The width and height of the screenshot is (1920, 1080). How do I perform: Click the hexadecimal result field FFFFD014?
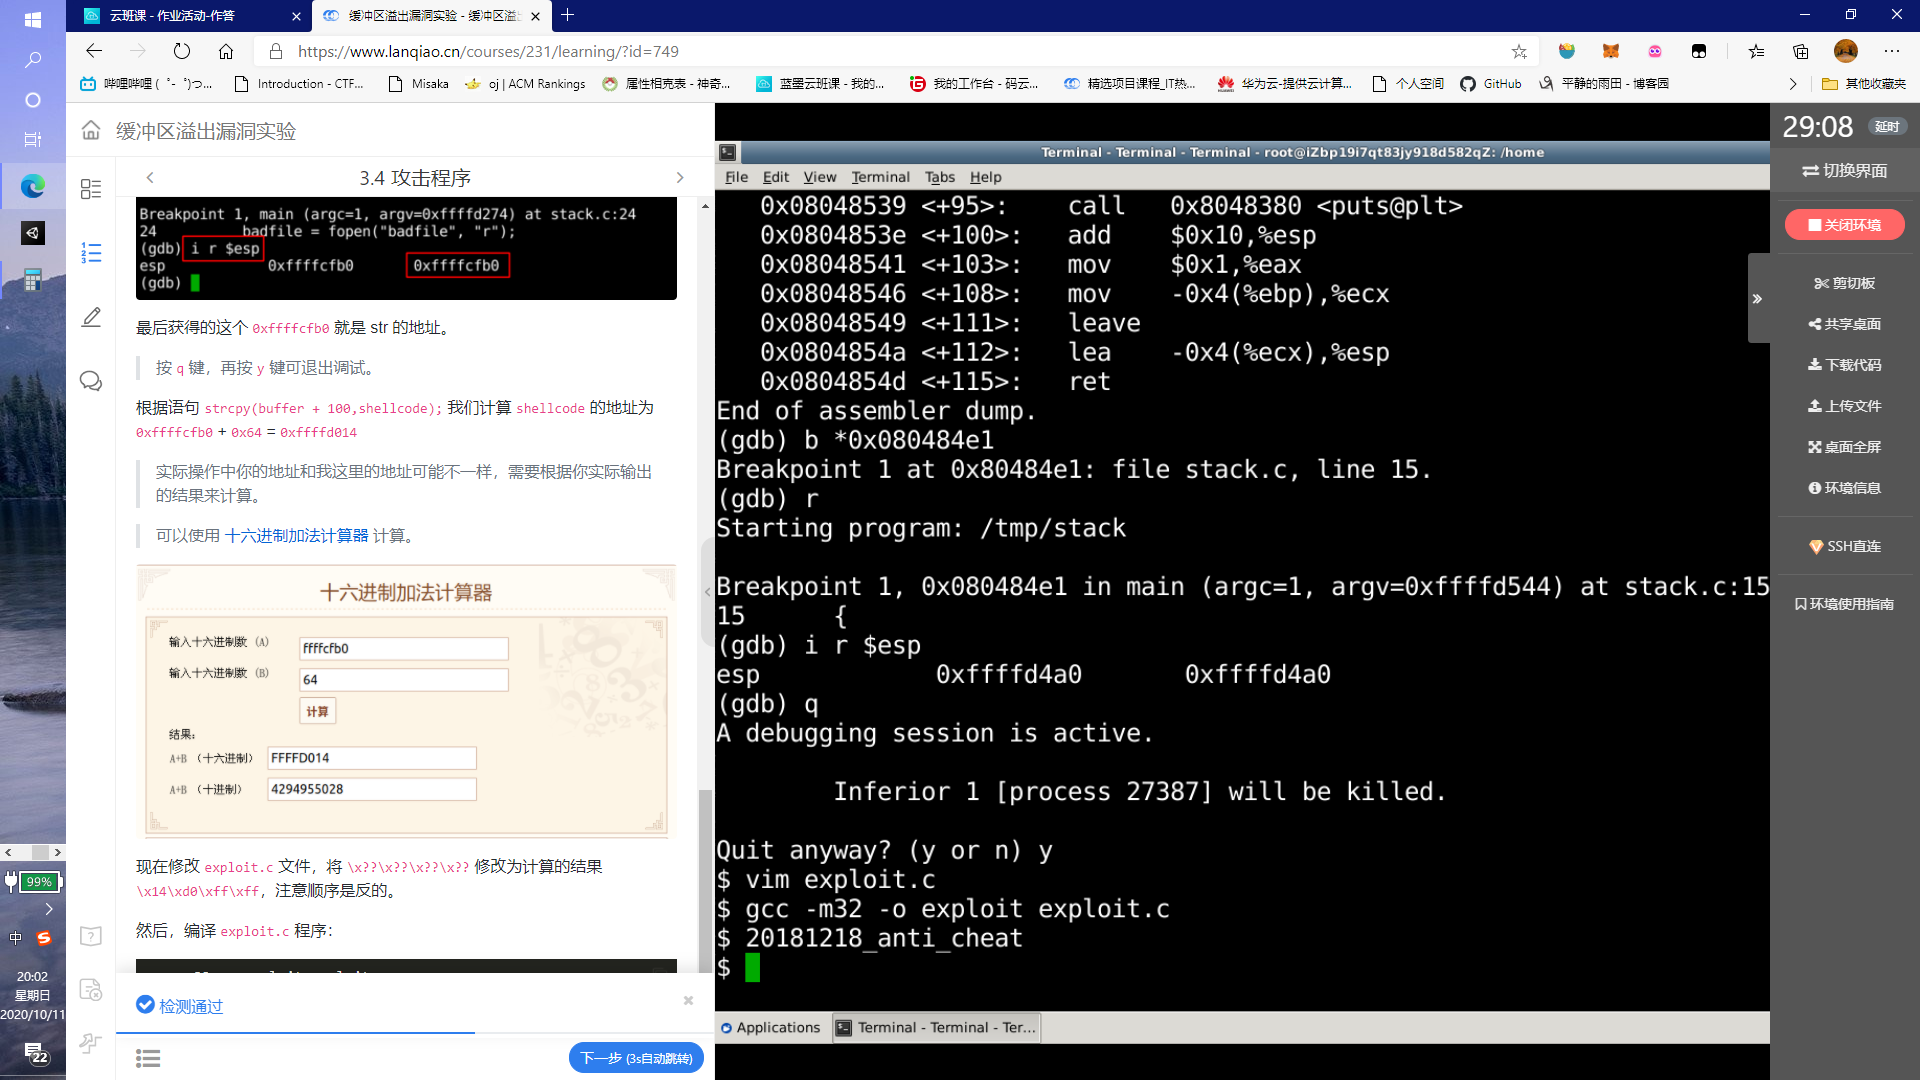[371, 758]
